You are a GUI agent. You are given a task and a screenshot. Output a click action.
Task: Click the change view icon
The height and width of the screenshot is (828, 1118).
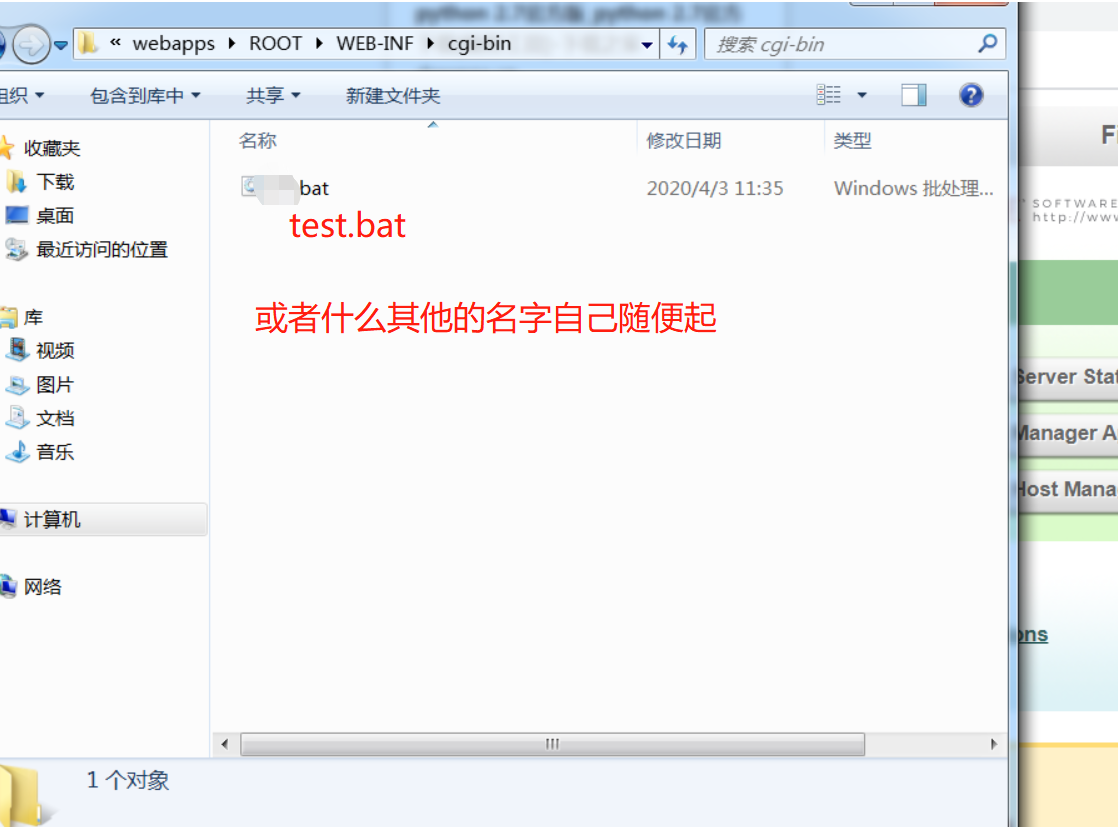pos(829,95)
